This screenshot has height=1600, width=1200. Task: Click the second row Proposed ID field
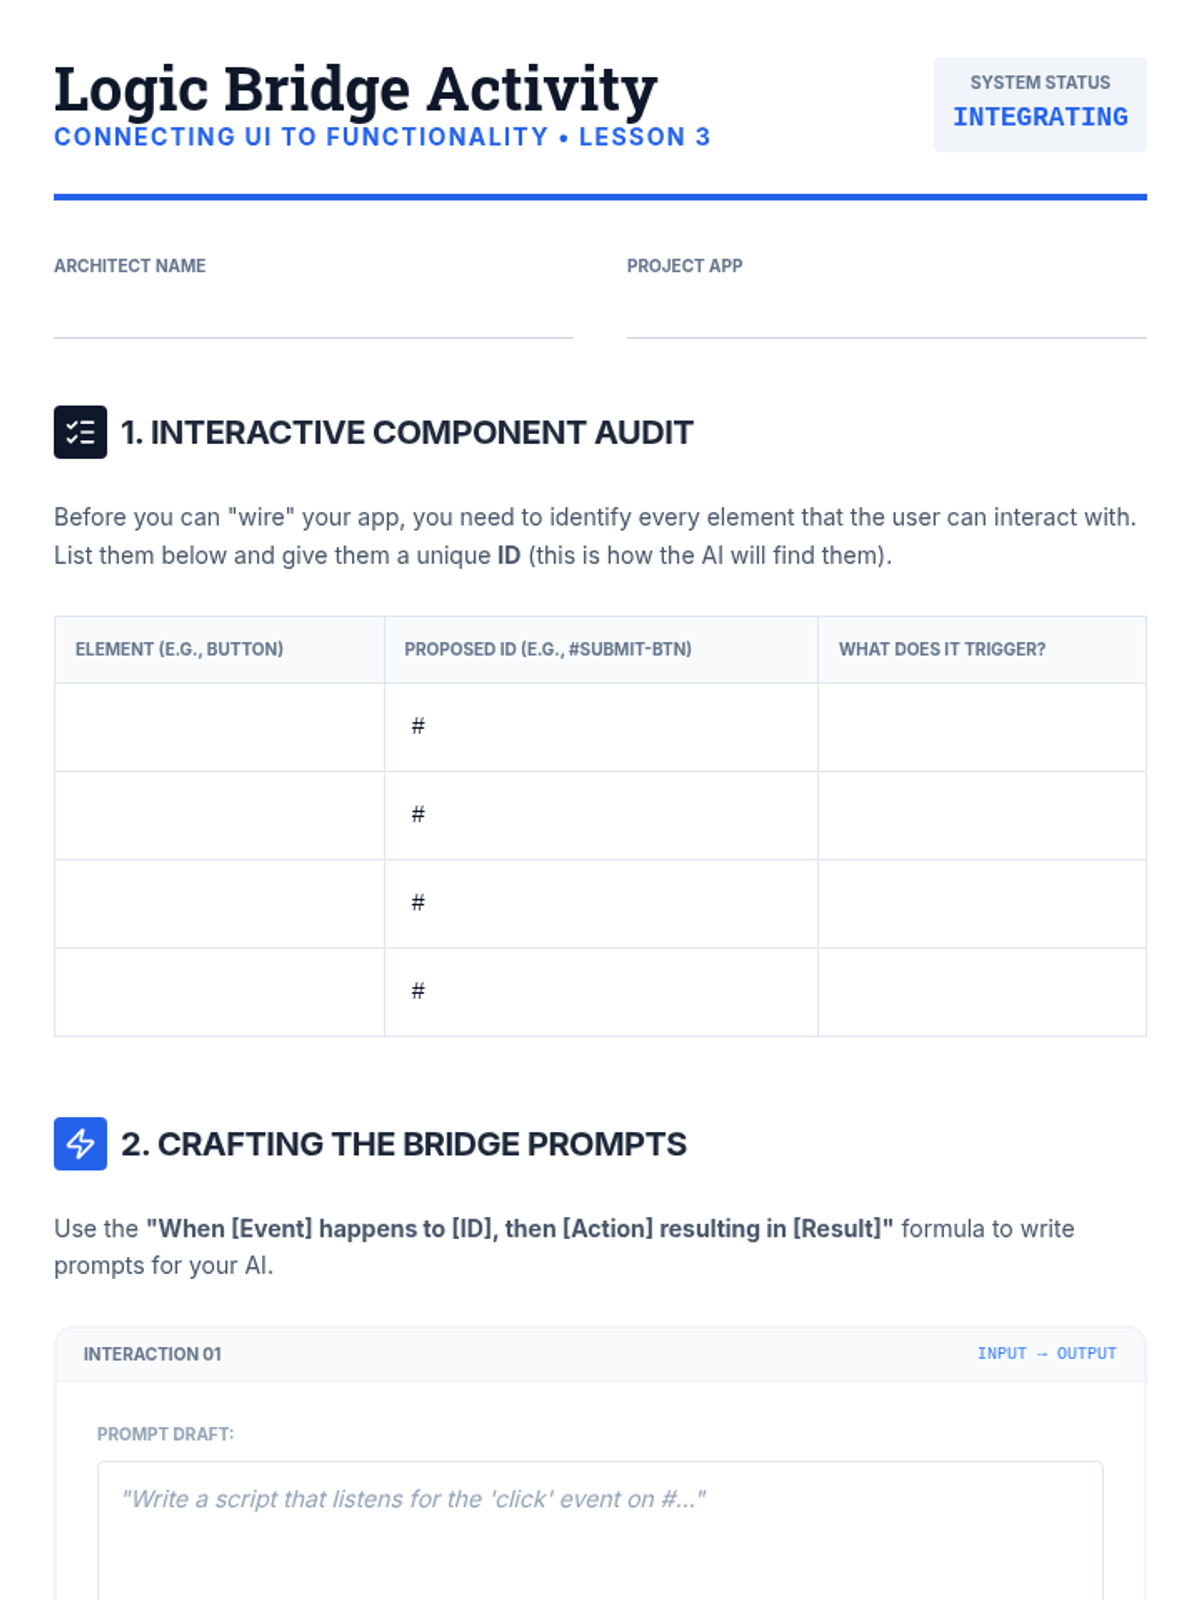(x=601, y=815)
